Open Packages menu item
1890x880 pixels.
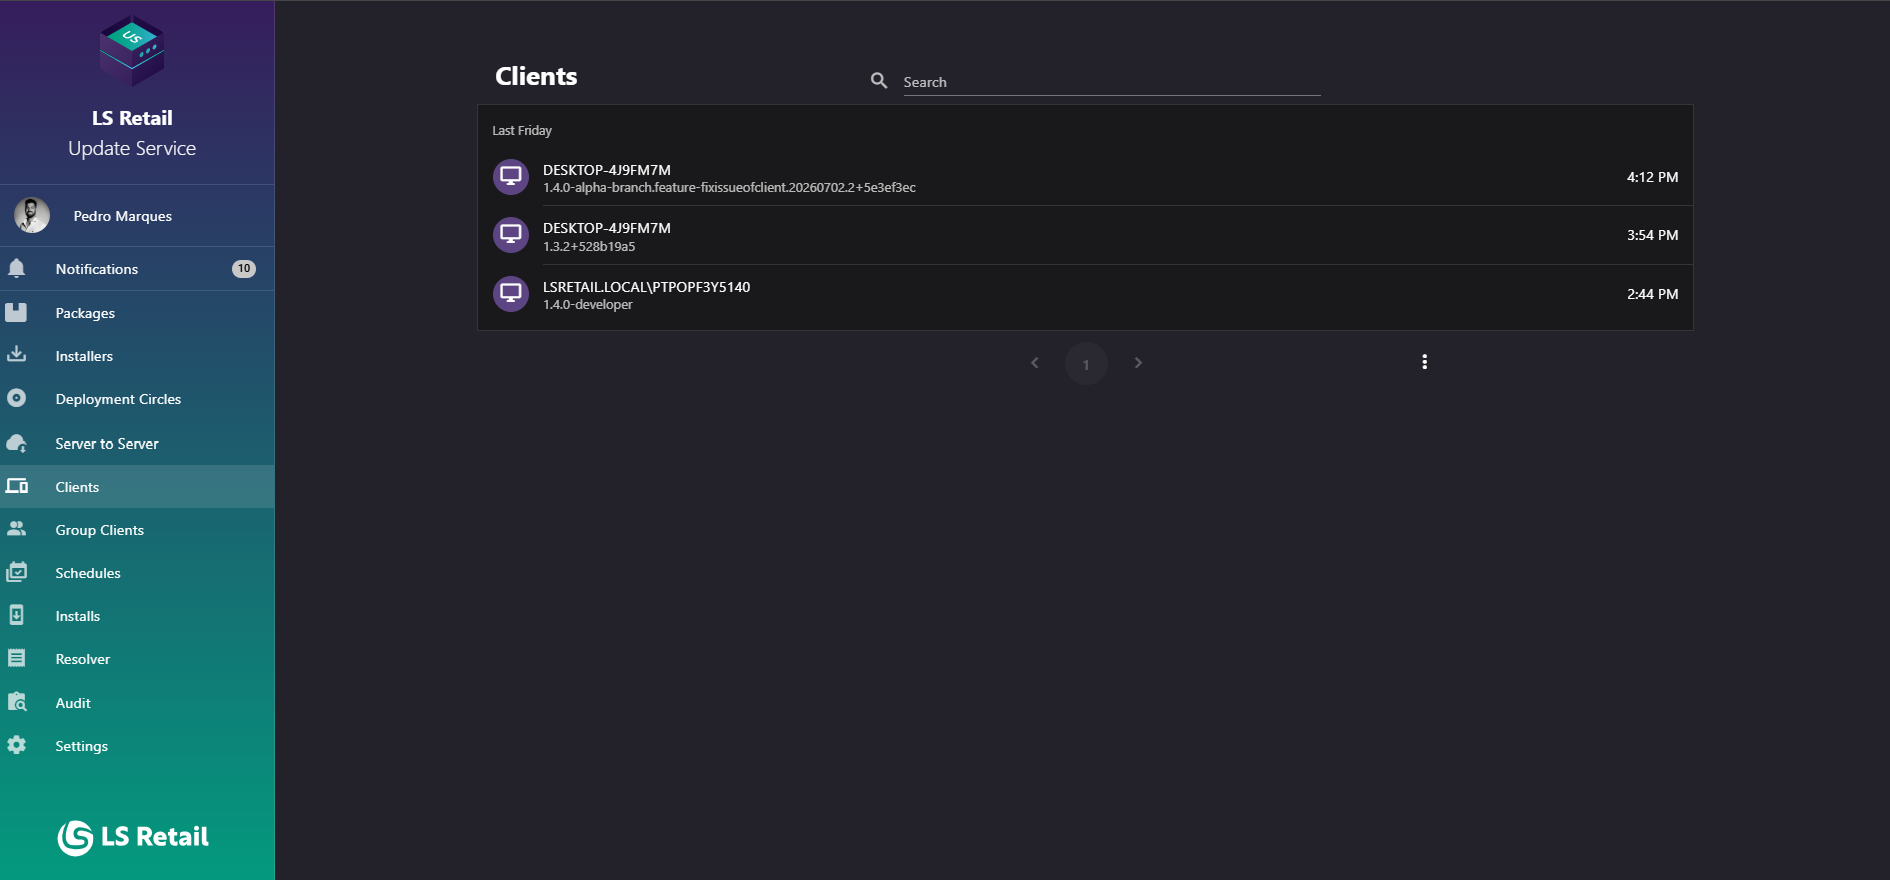tap(137, 313)
